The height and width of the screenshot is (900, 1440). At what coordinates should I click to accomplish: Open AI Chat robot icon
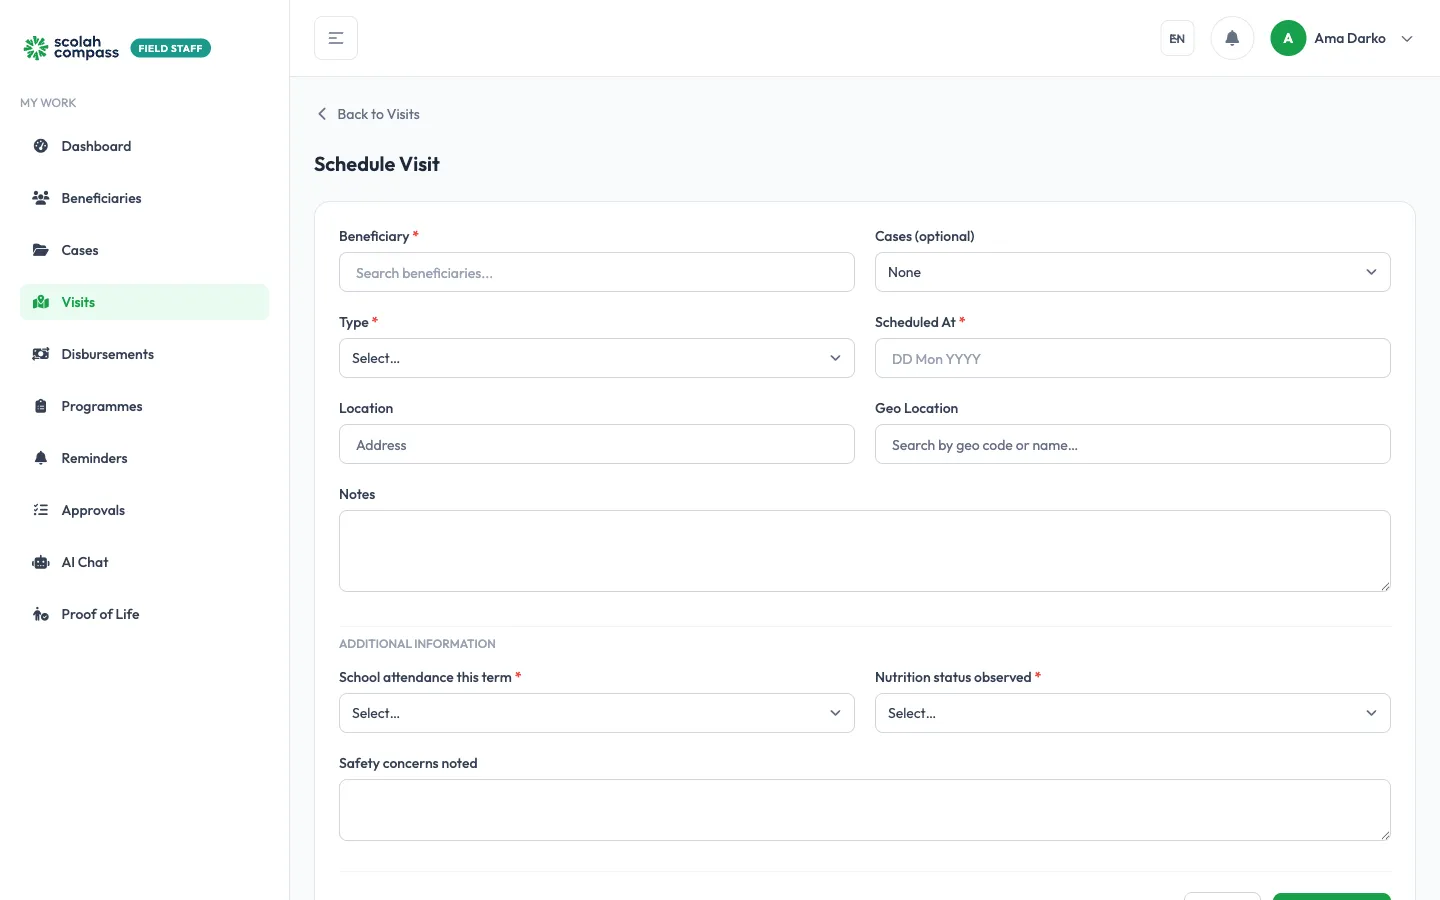[x=41, y=562]
